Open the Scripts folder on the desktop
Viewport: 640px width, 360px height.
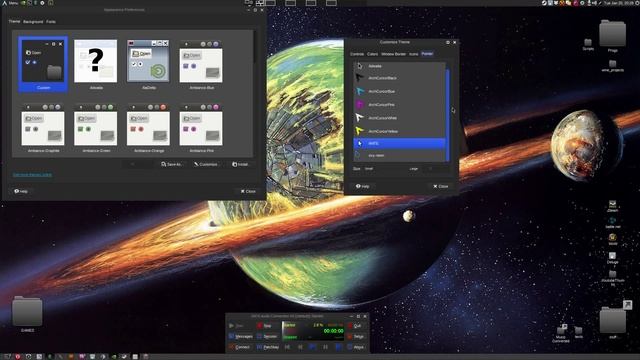(x=588, y=44)
